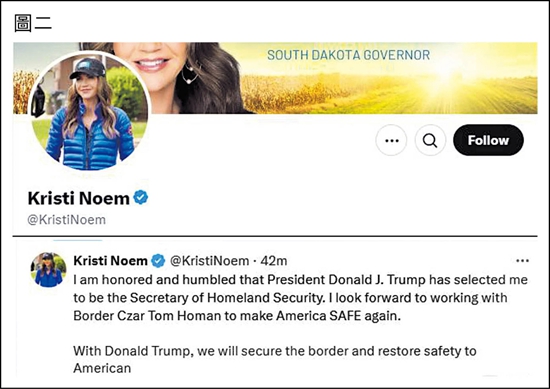This screenshot has height=389, width=550.
Task: Open the small avatar next to the tweet
Action: [48, 269]
